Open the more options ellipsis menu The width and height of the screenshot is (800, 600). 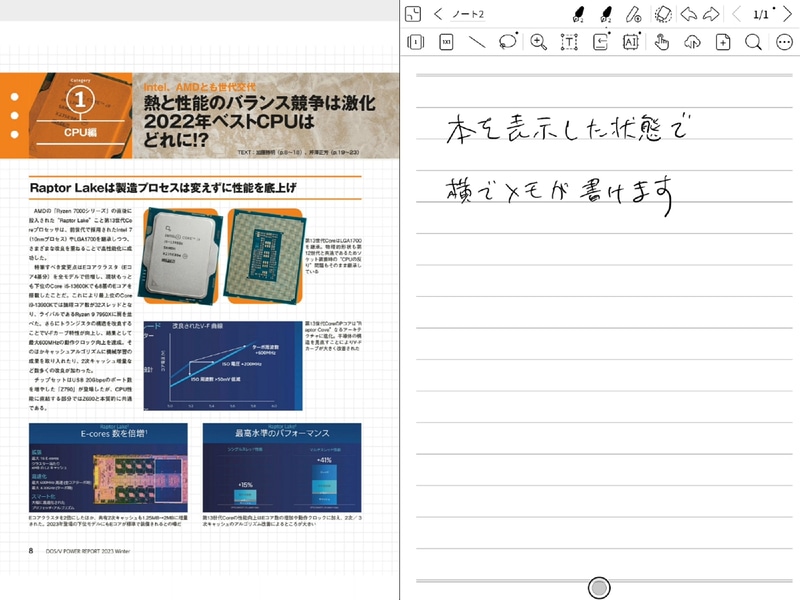[782, 43]
